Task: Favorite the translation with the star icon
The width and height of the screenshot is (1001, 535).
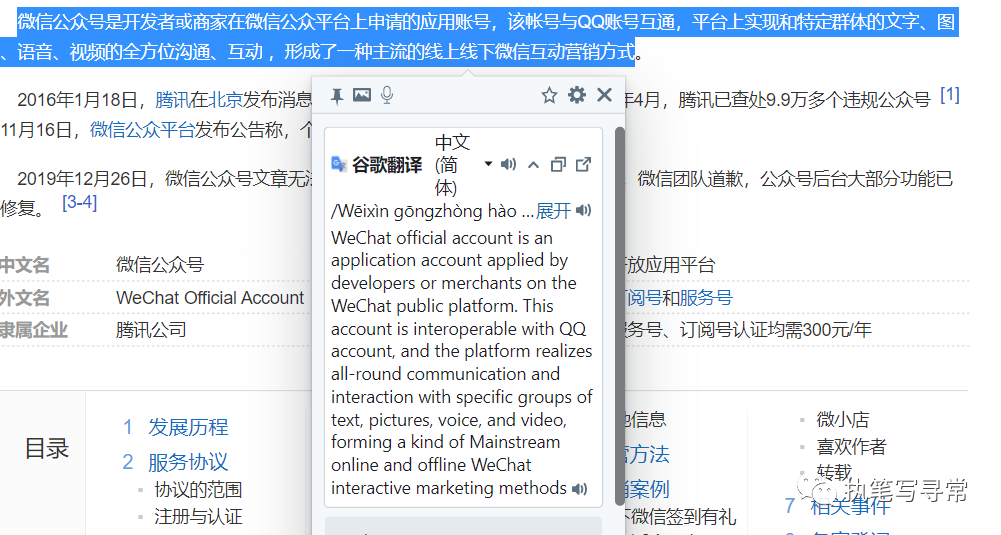Action: coord(549,96)
